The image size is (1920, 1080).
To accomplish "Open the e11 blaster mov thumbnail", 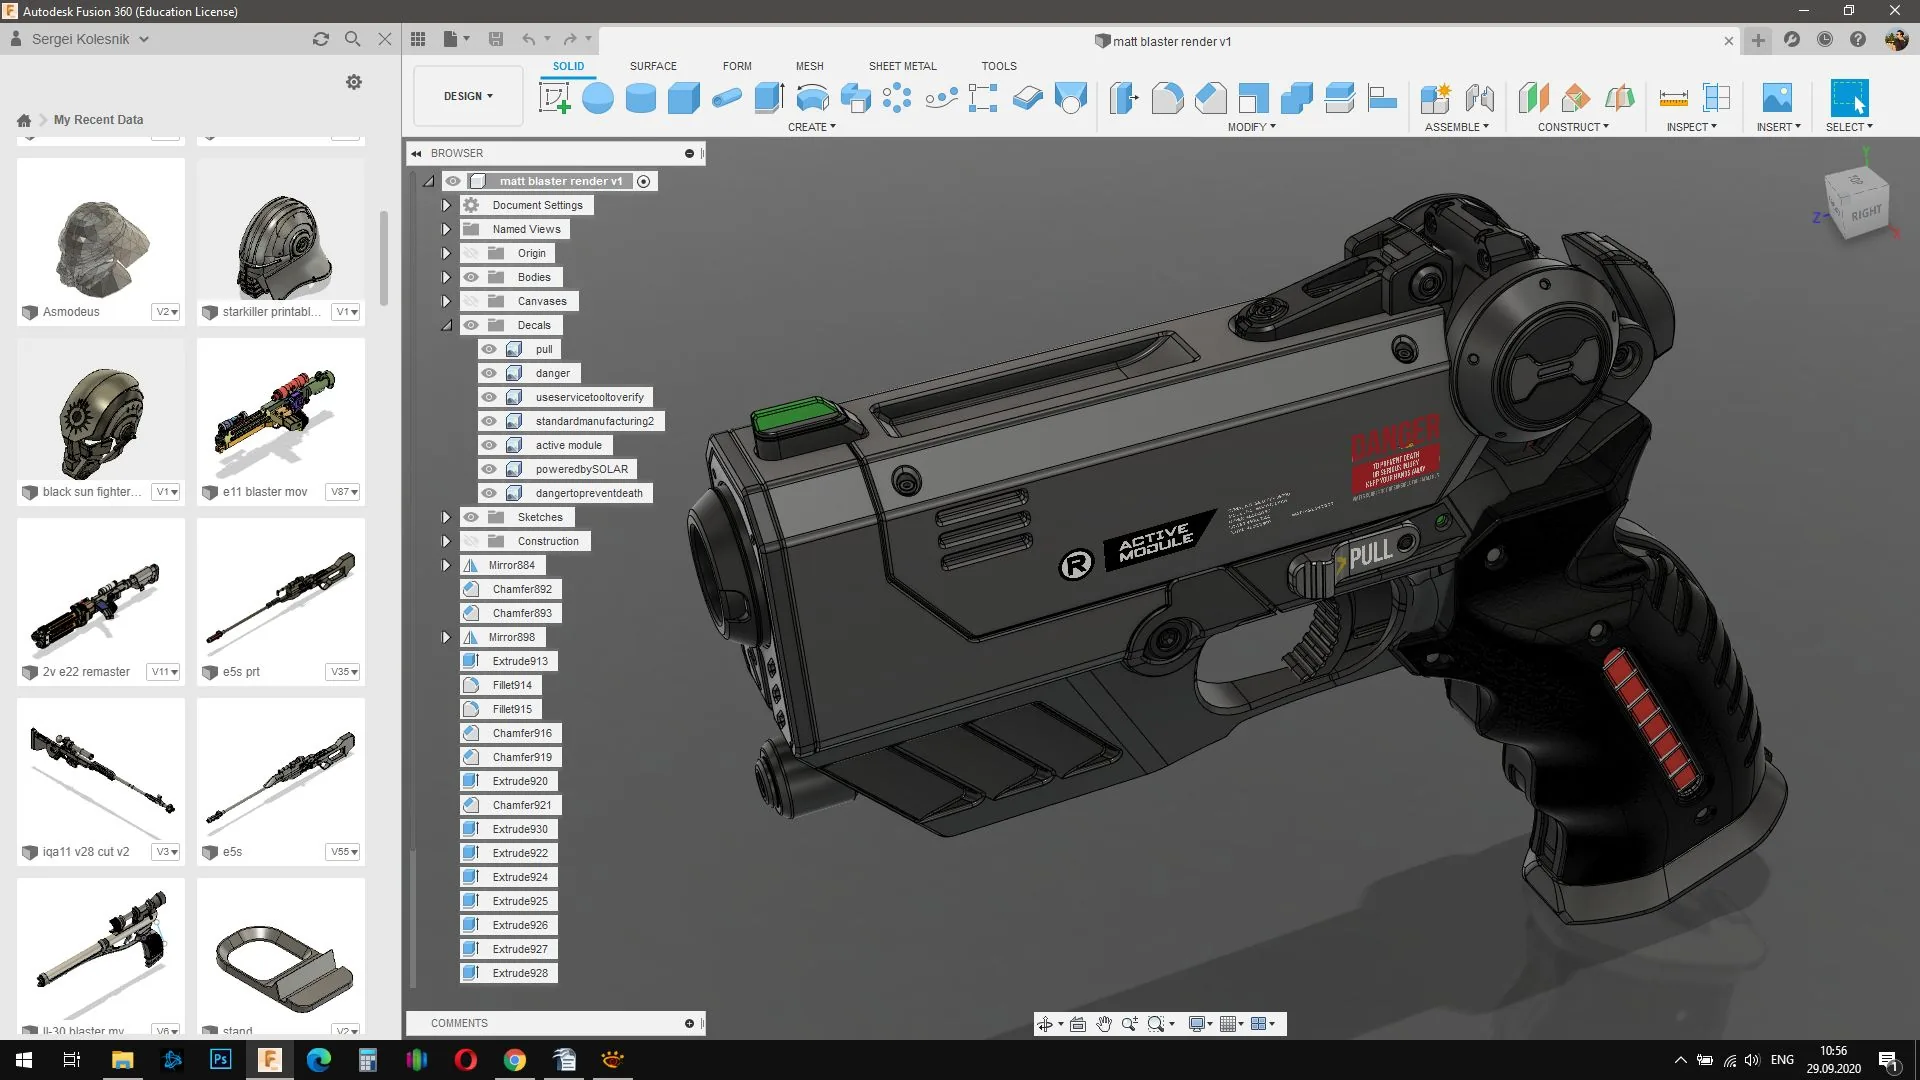I will coord(281,410).
